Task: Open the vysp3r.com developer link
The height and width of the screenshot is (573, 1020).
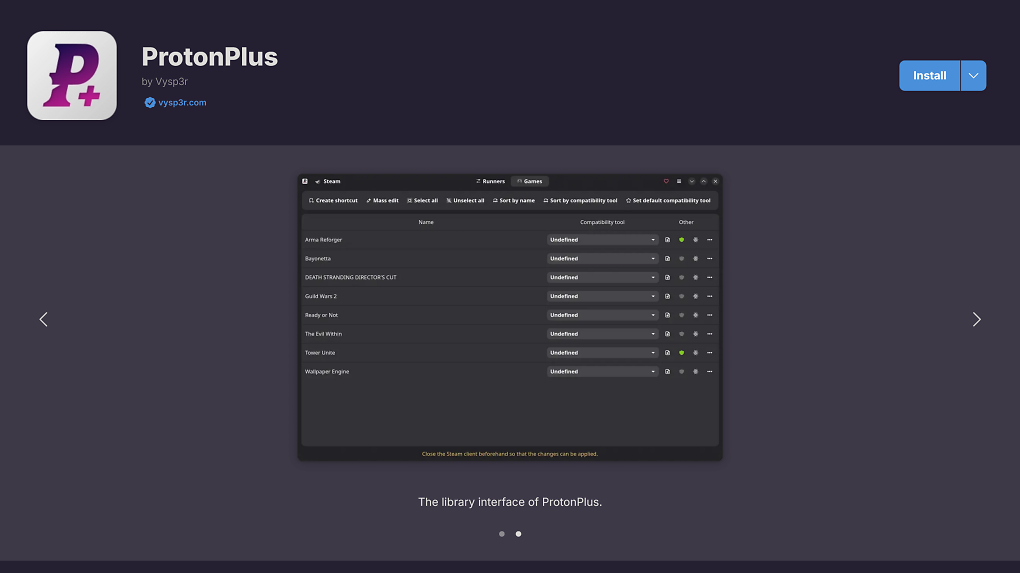Action: click(x=182, y=102)
